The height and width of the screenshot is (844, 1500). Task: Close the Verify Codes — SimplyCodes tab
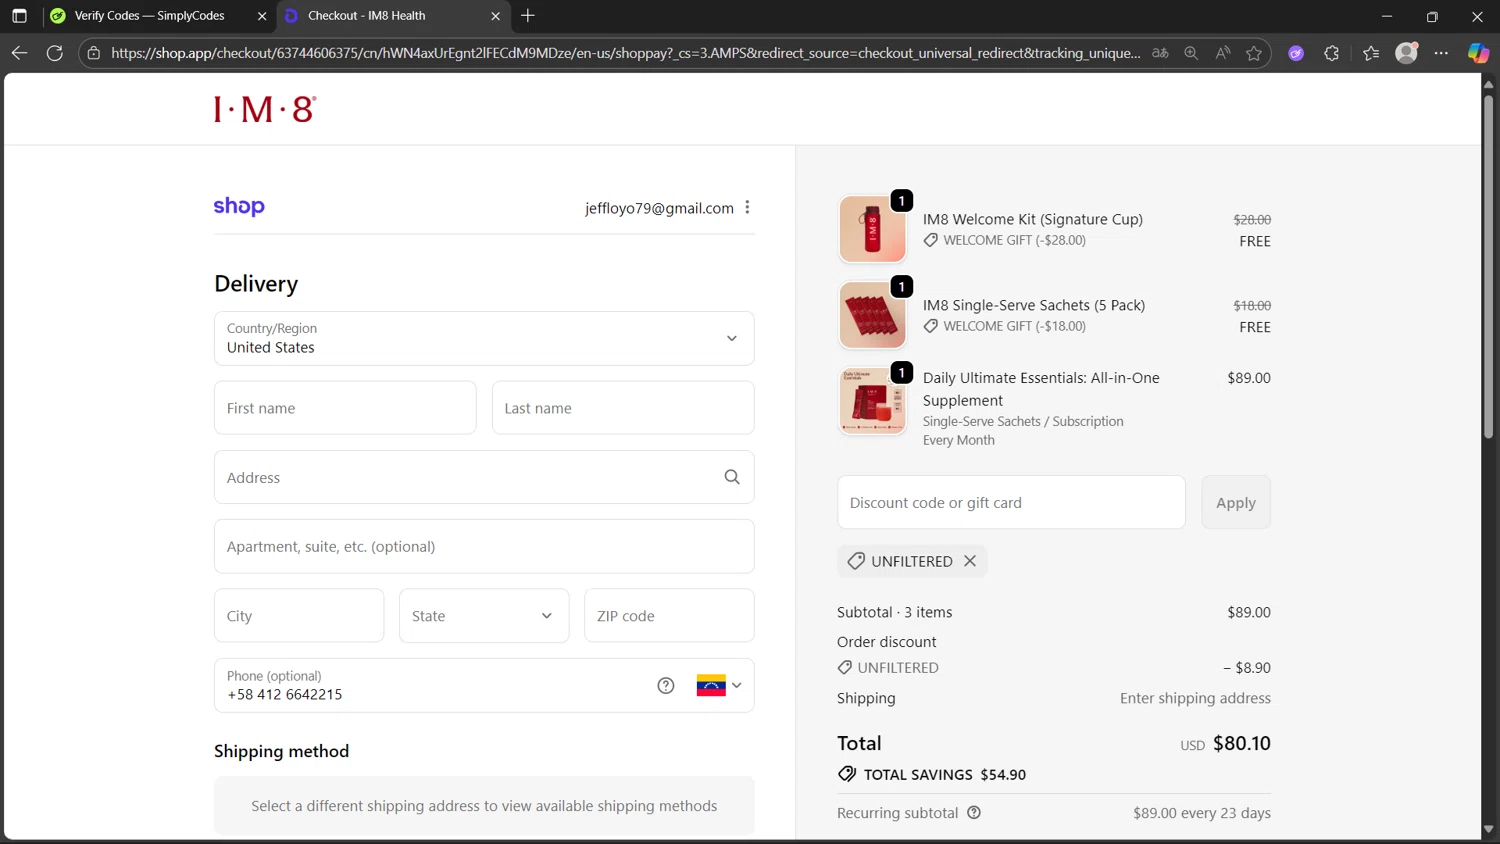(x=262, y=16)
